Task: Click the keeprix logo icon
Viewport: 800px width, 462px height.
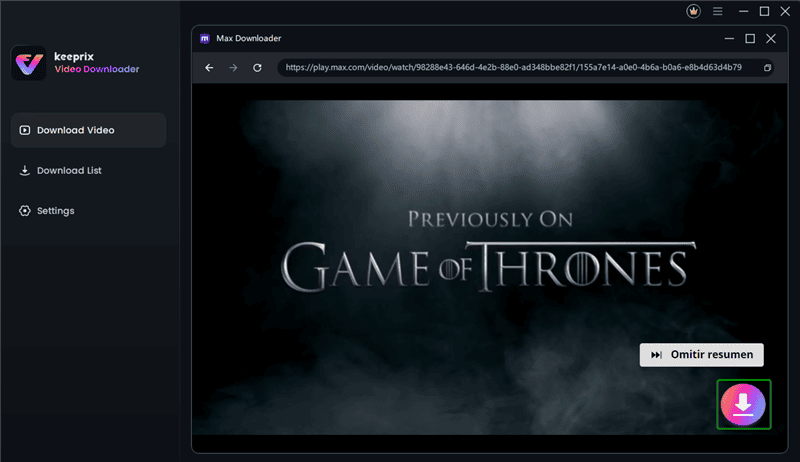Action: click(x=29, y=63)
